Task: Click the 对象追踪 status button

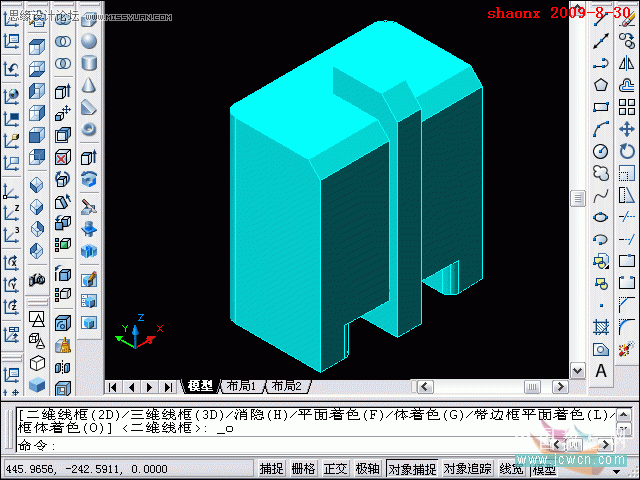Action: click(467, 468)
